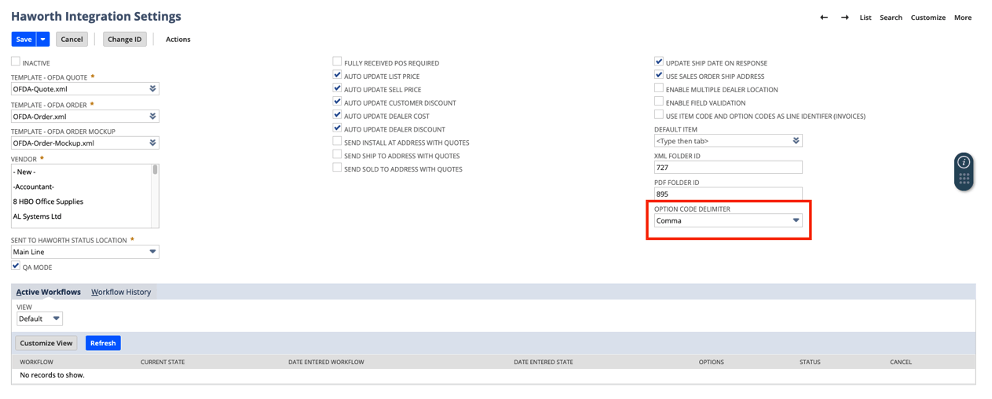Click the Customize View button
The width and height of the screenshot is (992, 399).
(46, 343)
